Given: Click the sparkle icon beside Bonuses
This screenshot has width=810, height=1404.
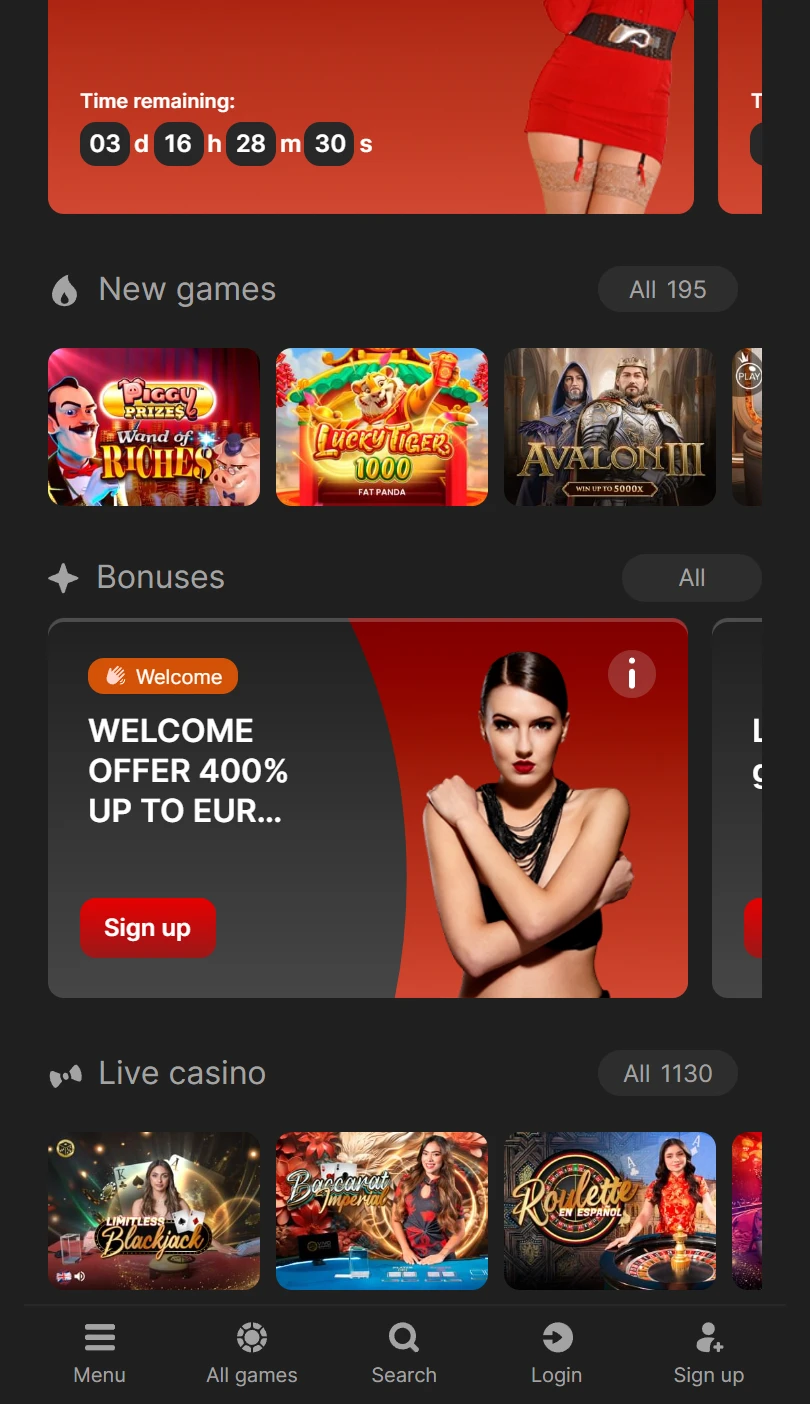Looking at the screenshot, I should click(63, 578).
